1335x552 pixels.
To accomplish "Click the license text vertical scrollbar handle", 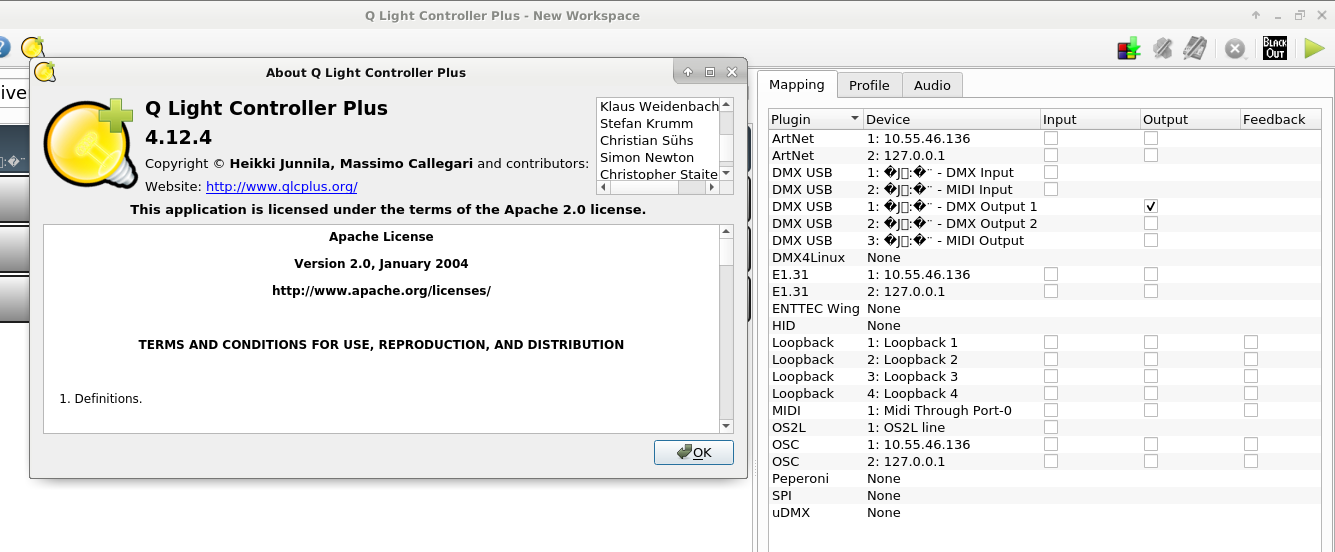I will point(726,252).
